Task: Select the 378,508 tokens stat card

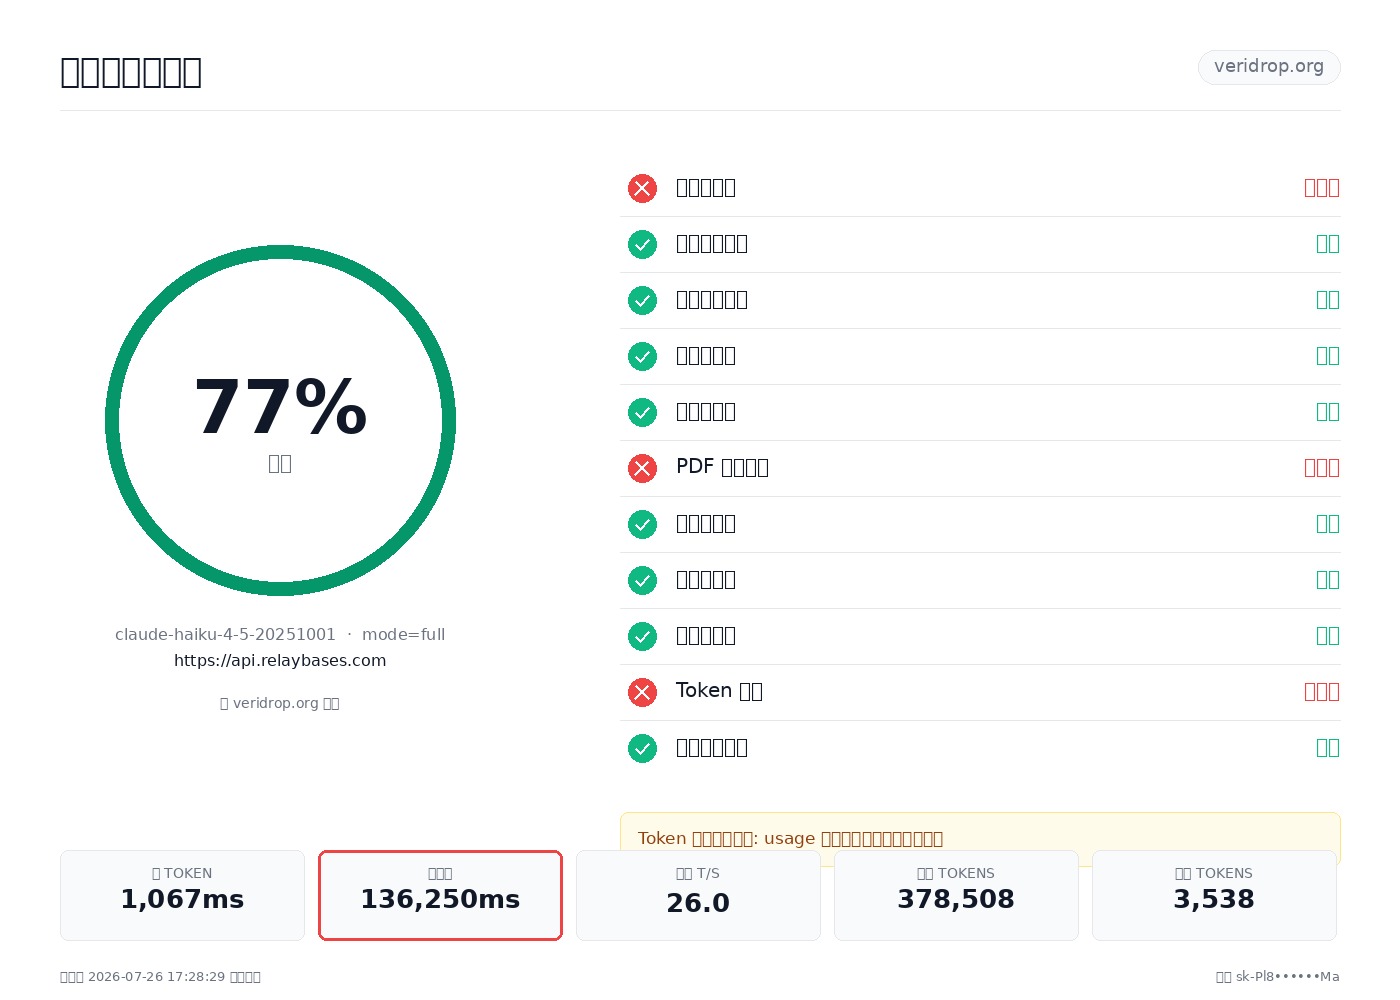Action: point(956,896)
